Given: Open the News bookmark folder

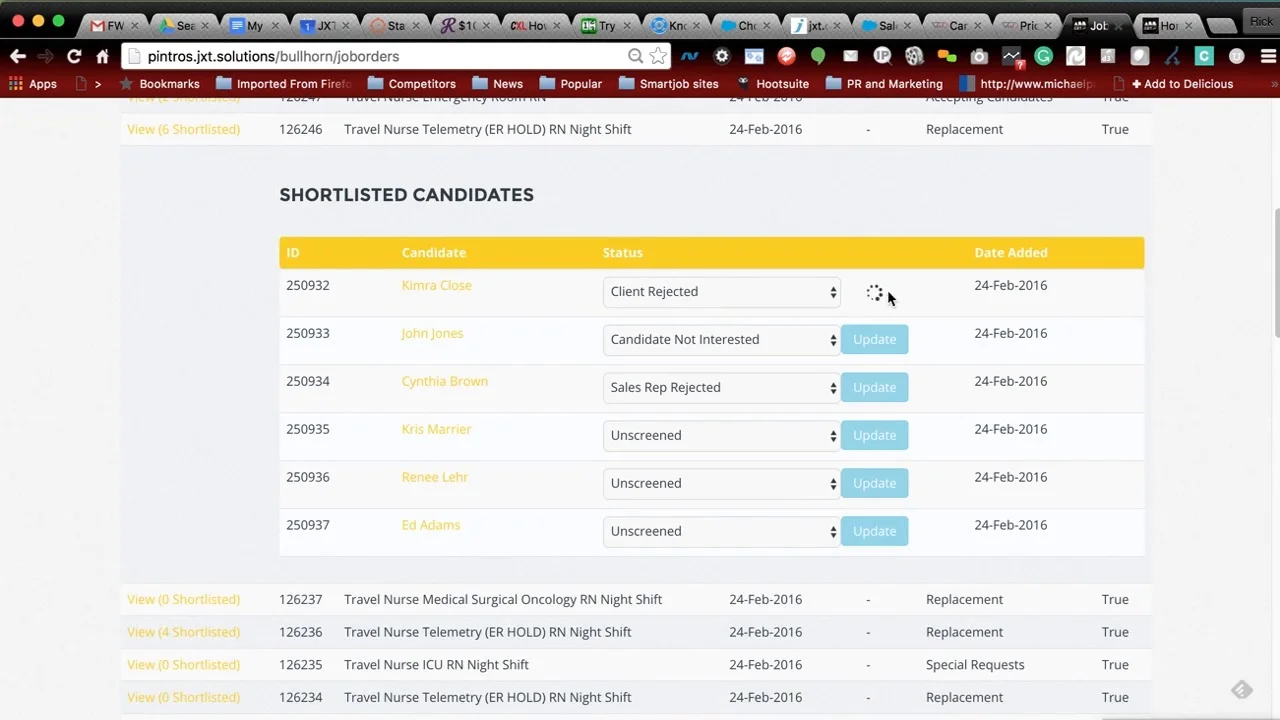Looking at the screenshot, I should (497, 84).
